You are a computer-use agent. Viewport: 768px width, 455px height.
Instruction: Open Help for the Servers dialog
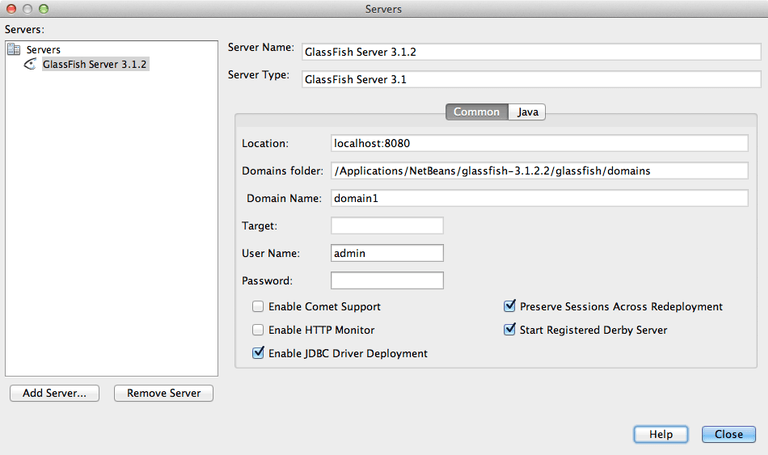click(661, 434)
